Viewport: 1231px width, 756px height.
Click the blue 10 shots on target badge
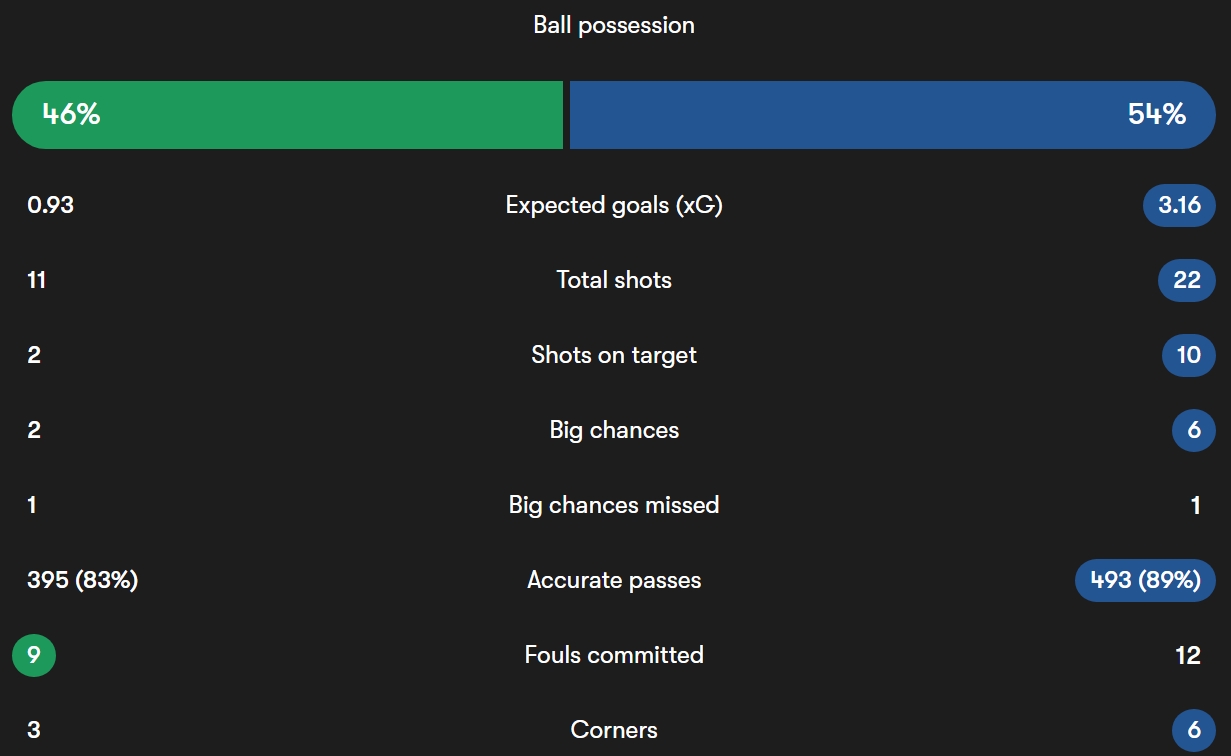pyautogui.click(x=1189, y=355)
